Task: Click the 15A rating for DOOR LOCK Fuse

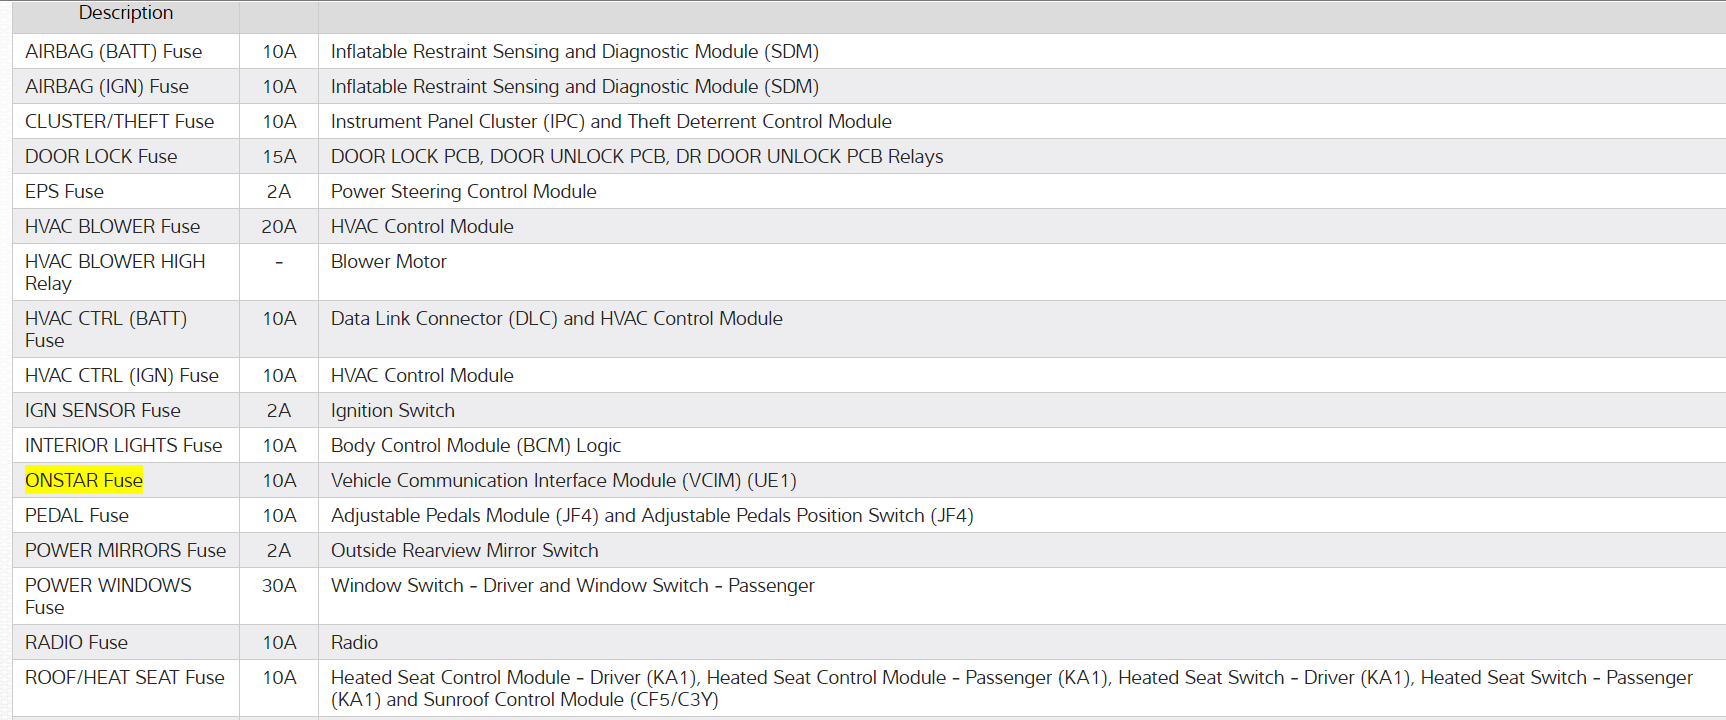Action: (x=279, y=157)
